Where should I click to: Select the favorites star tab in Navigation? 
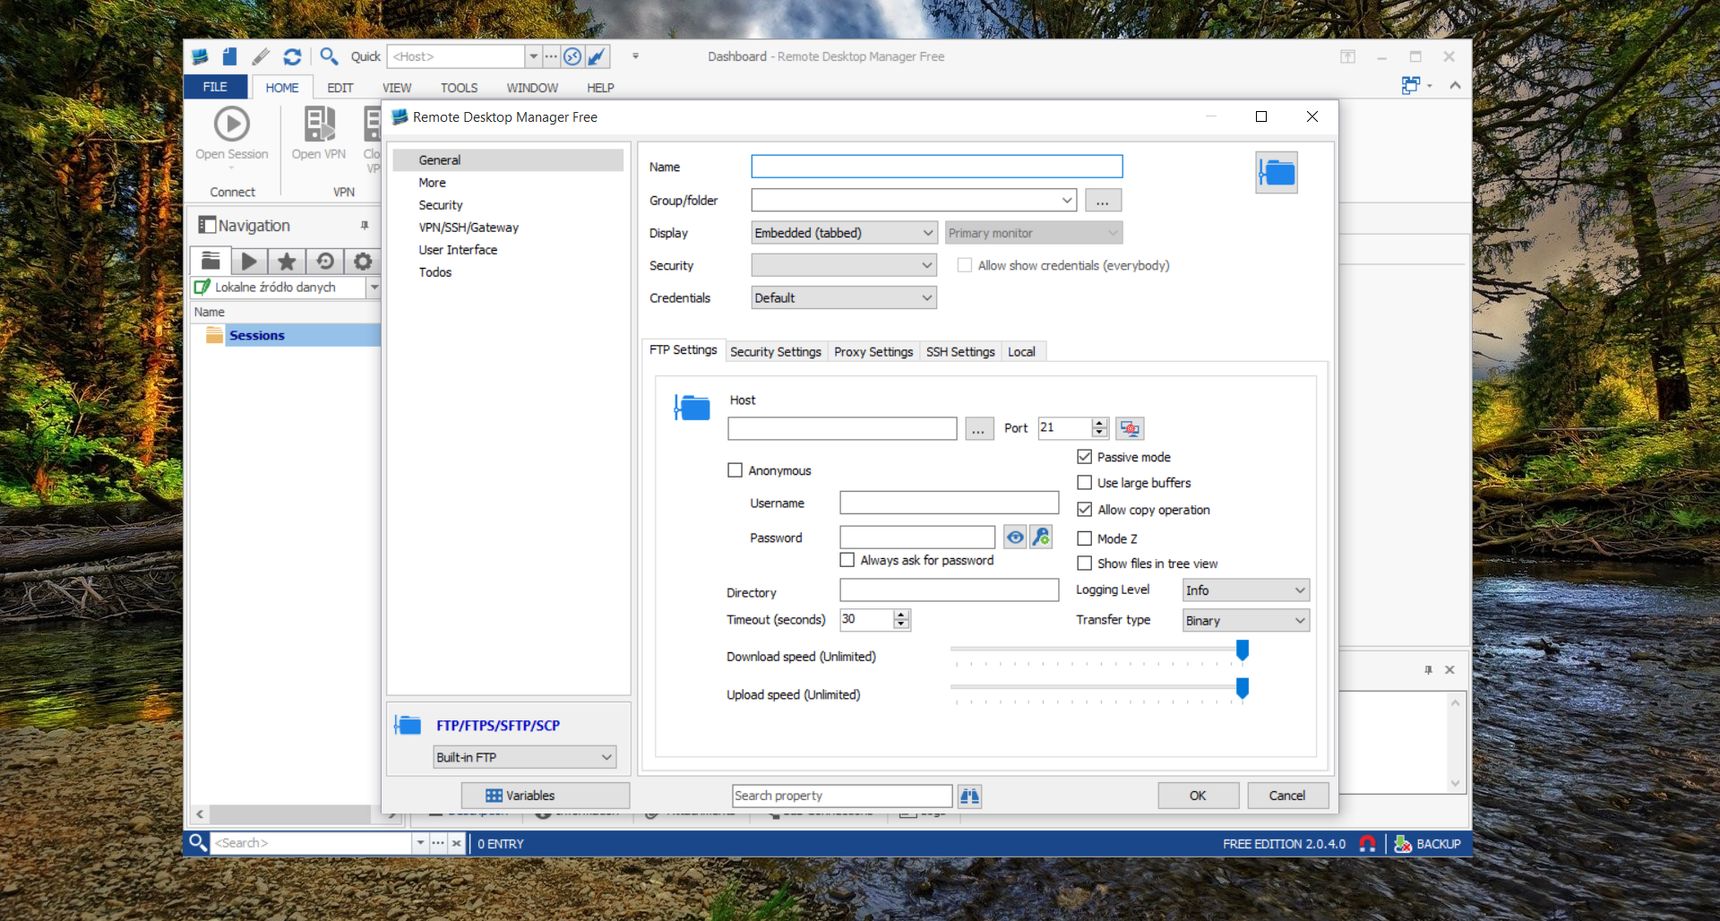pos(287,261)
